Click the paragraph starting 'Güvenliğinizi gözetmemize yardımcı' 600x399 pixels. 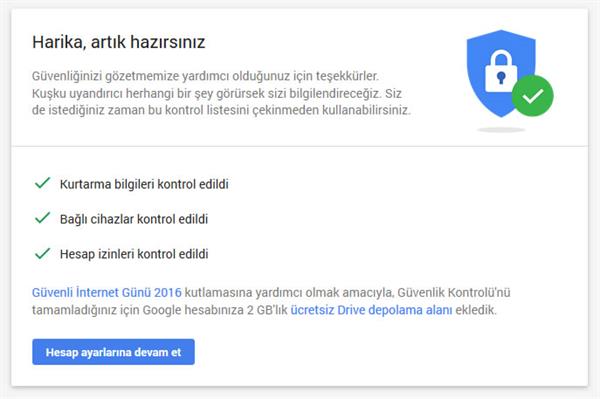point(221,93)
